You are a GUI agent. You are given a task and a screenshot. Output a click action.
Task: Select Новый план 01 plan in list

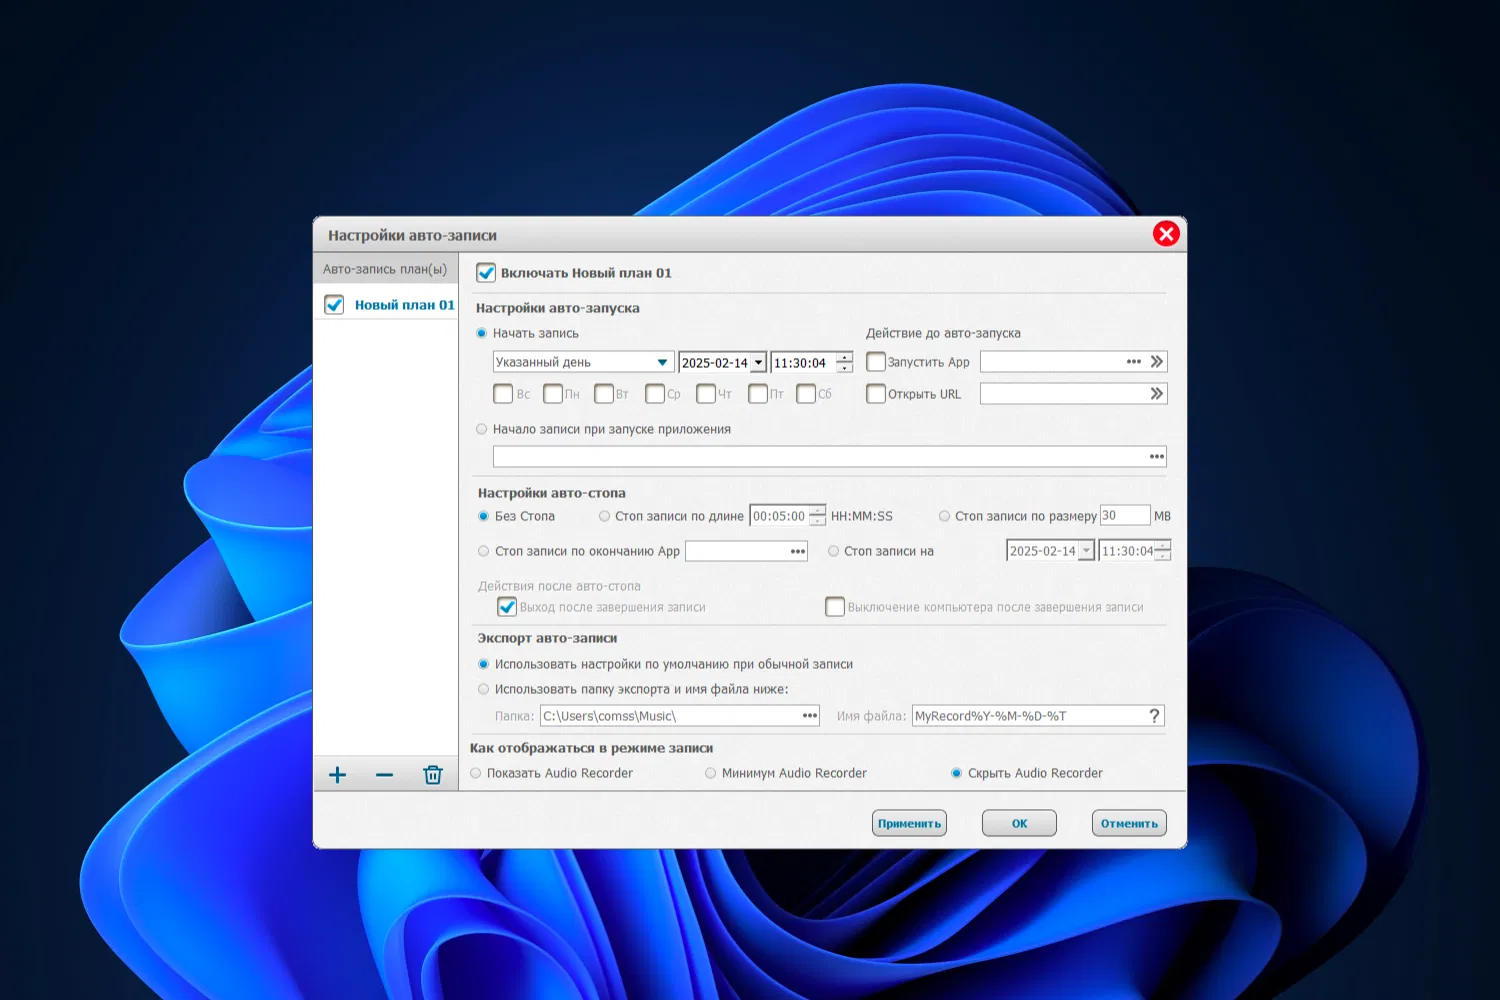tap(404, 305)
